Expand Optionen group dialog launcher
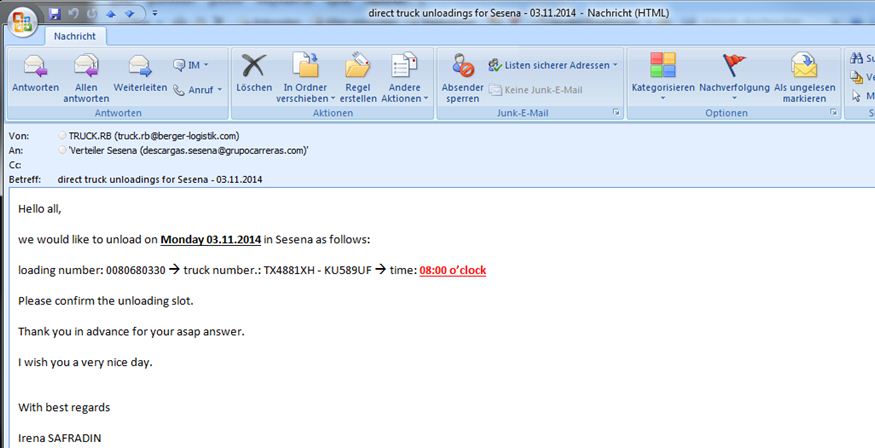This screenshot has width=875, height=448. pos(834,113)
